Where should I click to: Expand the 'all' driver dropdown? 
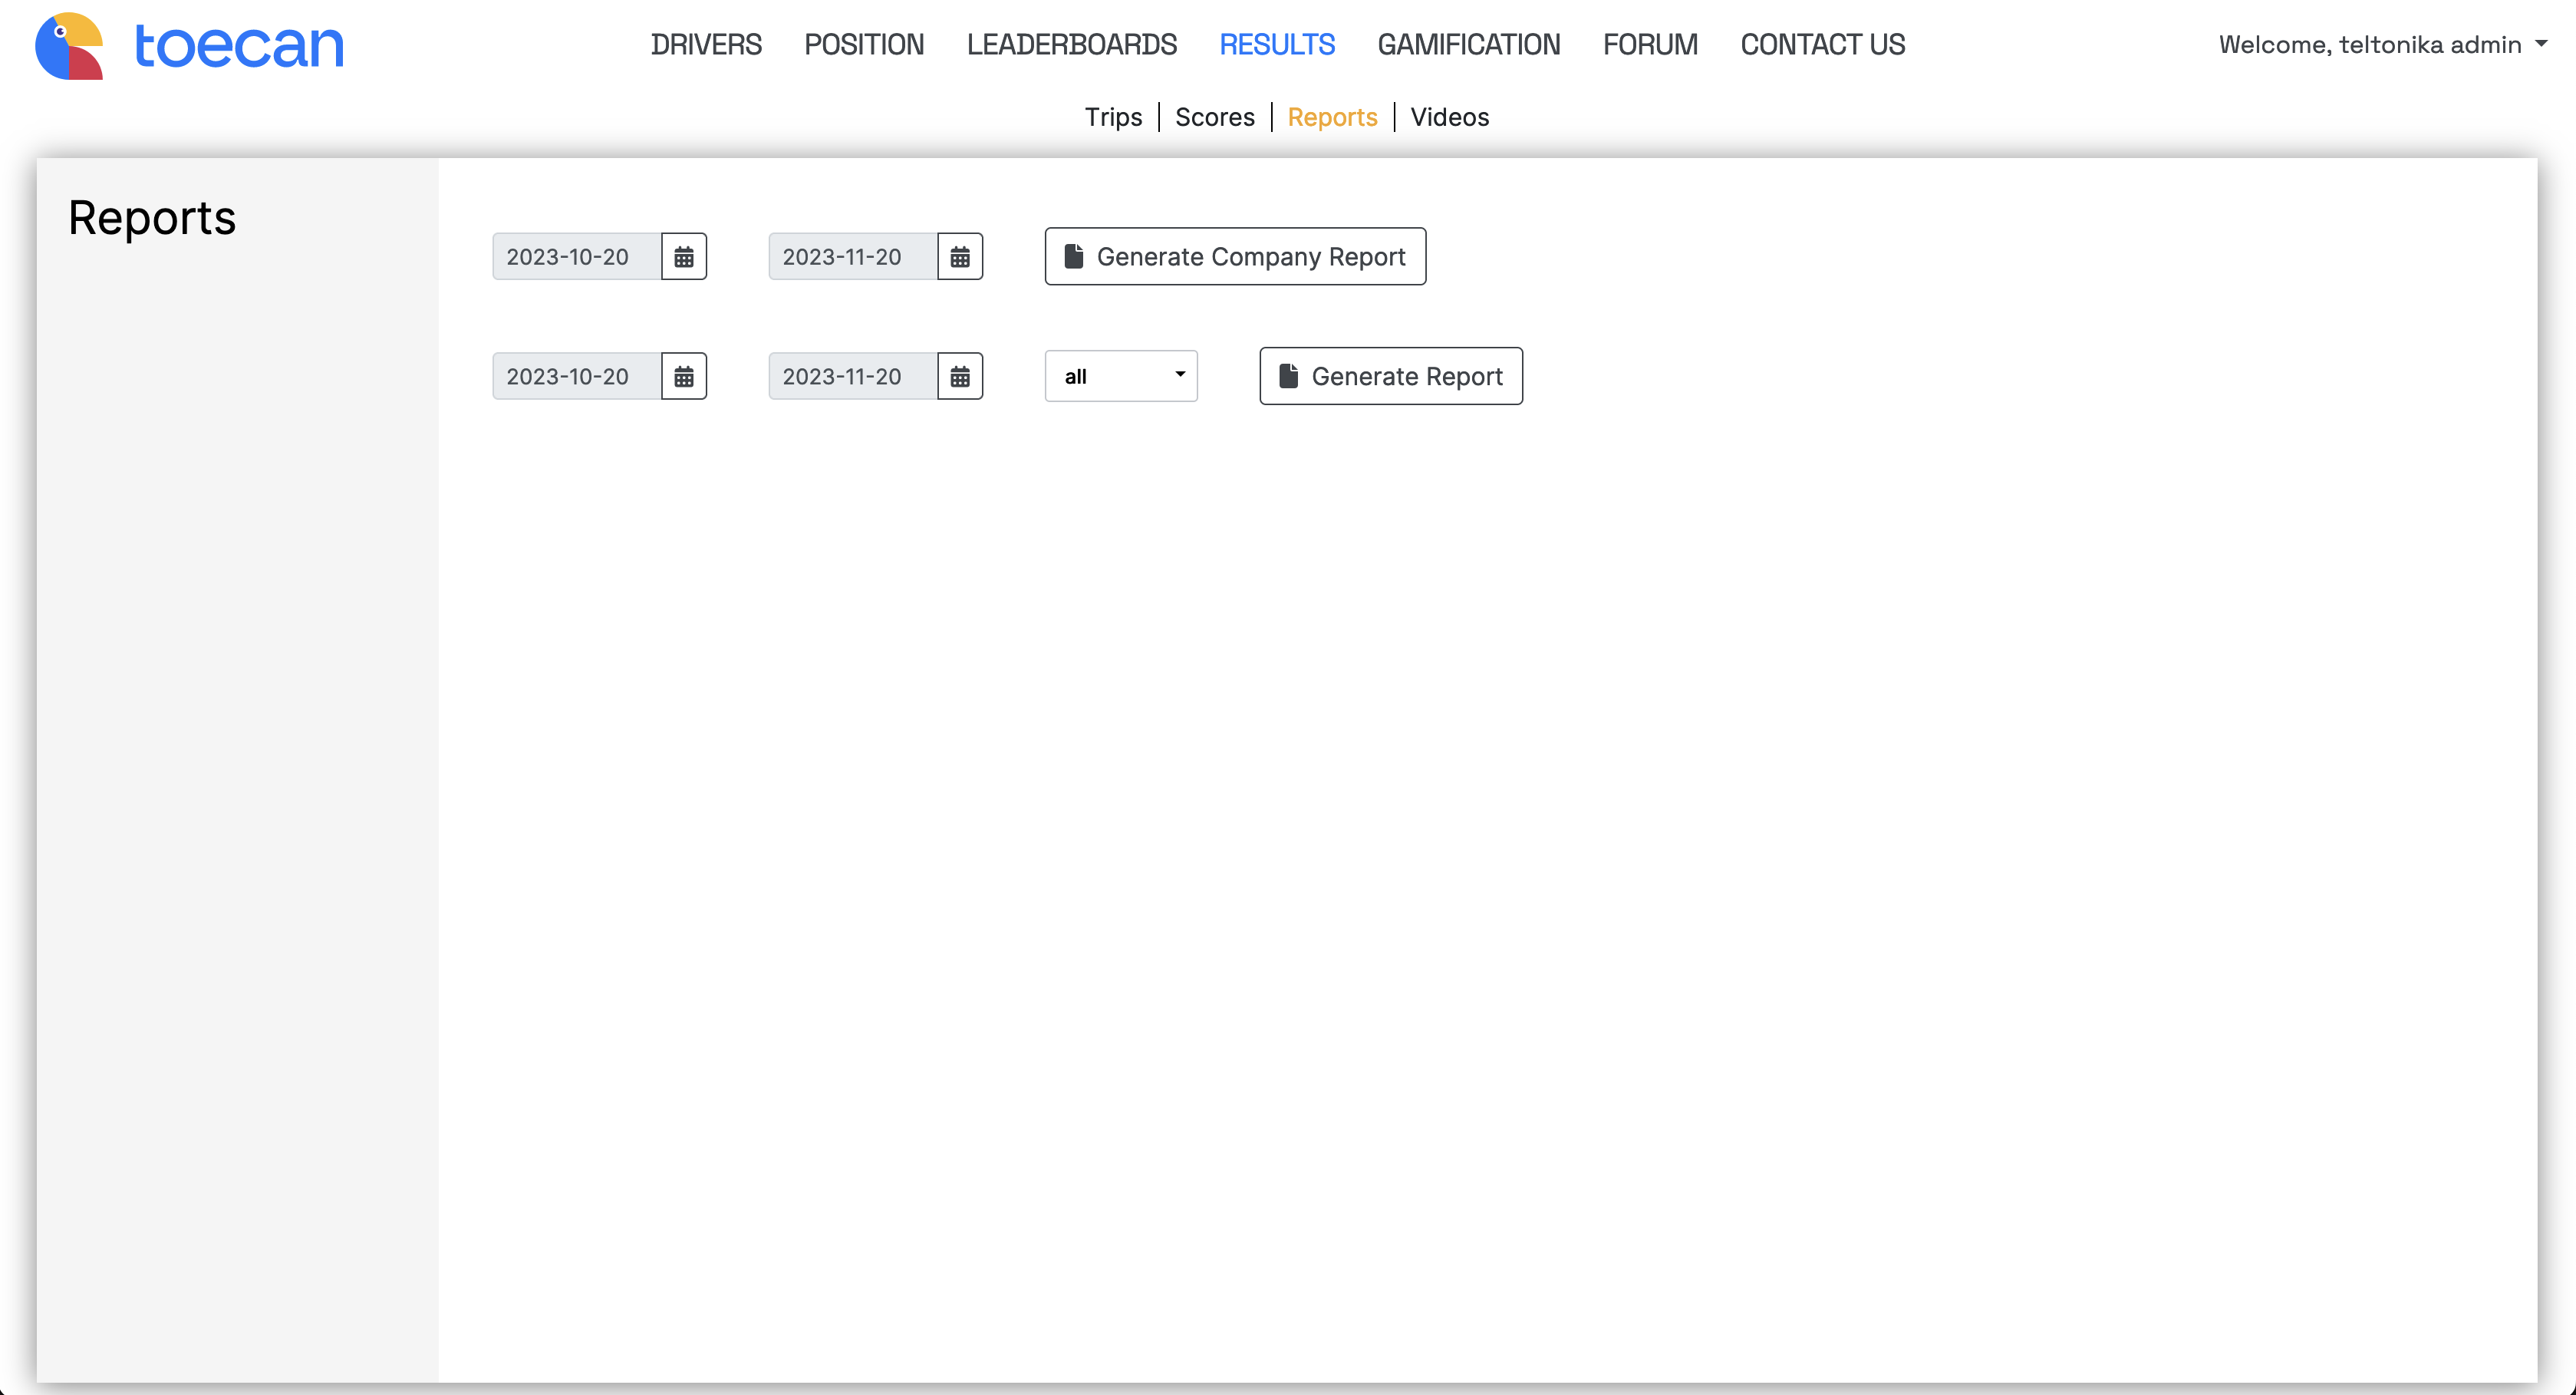coord(1121,377)
